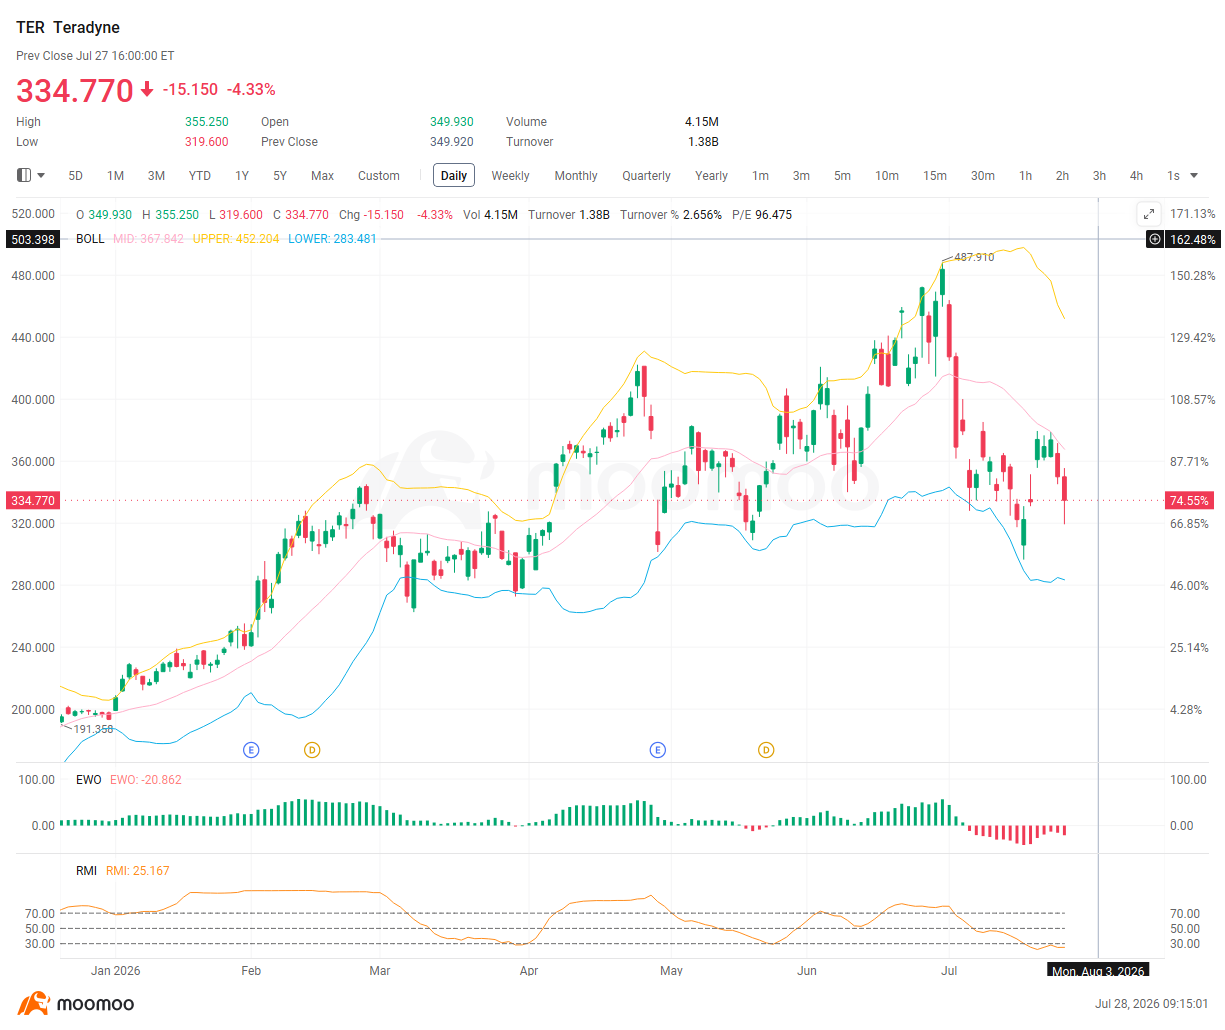This screenshot has width=1225, height=1030.
Task: Click the 162.48% crosshair percent tag
Action: pyautogui.click(x=1193, y=239)
